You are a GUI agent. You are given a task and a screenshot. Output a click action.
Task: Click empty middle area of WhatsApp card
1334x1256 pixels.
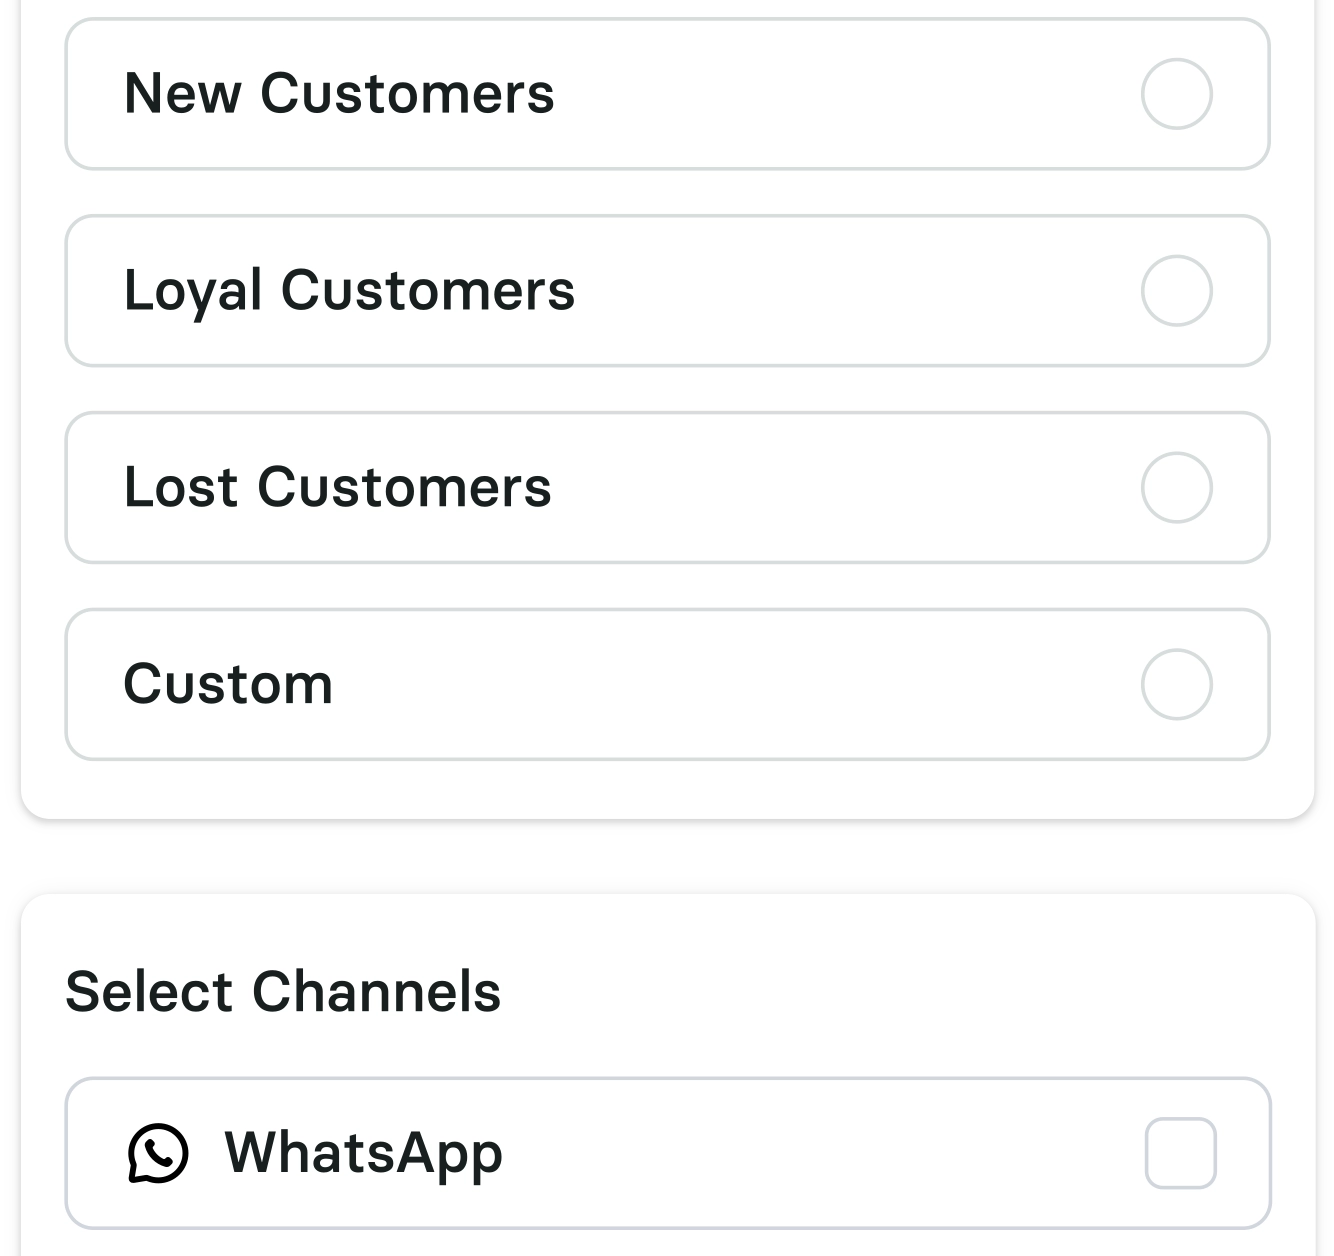800,1153
